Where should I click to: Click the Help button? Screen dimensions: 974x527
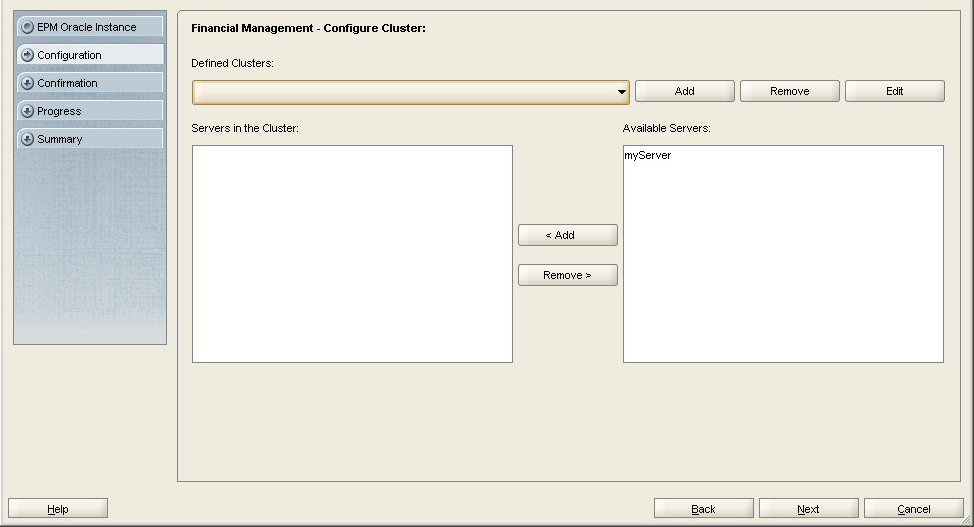58,508
